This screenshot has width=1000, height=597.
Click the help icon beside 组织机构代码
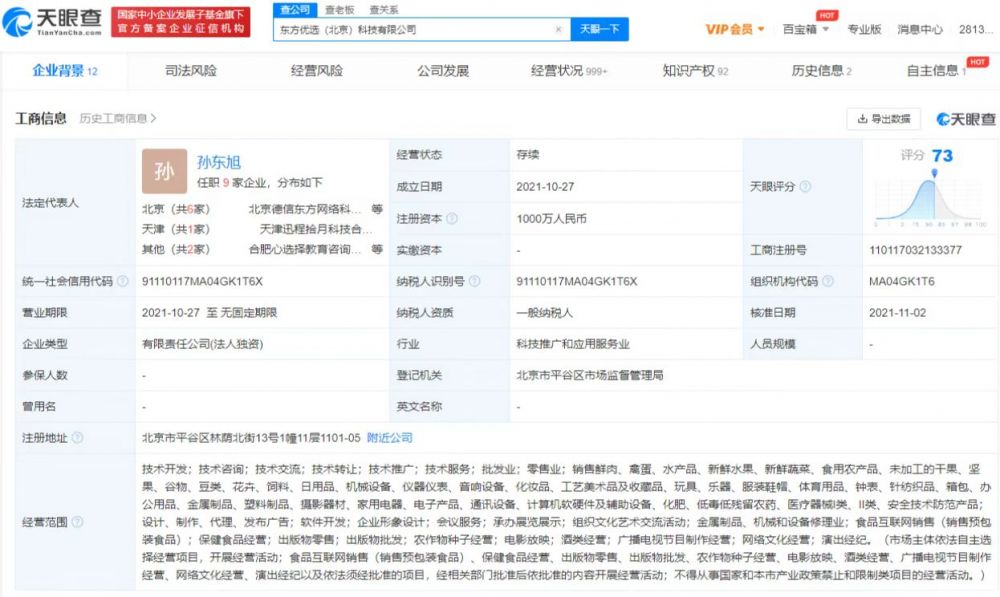pos(825,282)
